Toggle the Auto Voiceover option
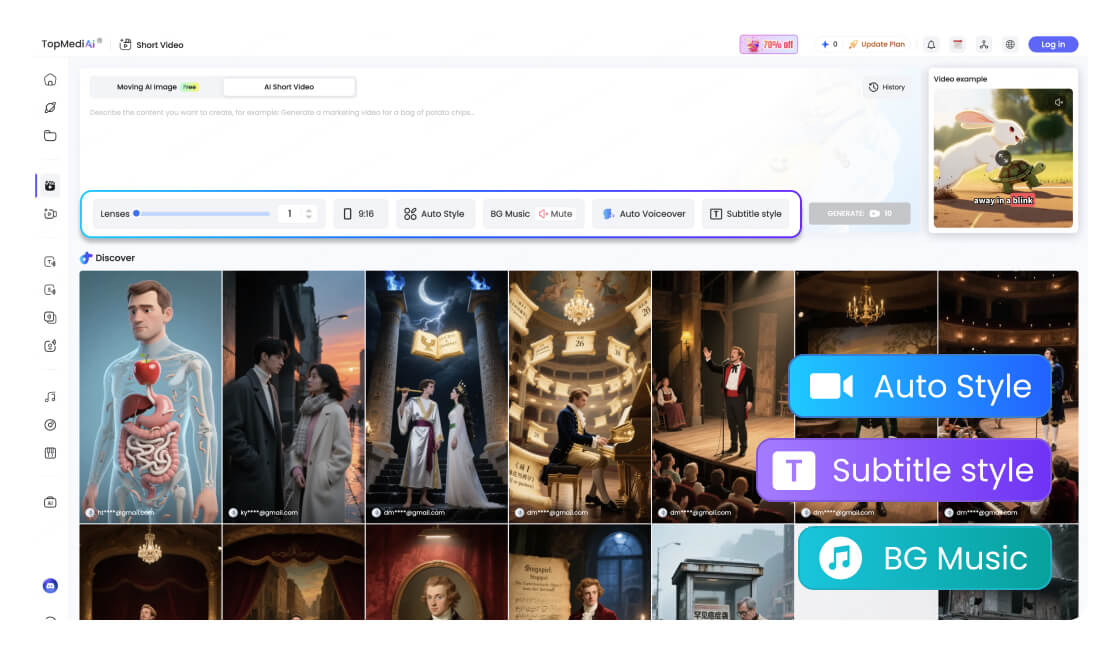Screen dimensions: 1120x652 coord(643,214)
